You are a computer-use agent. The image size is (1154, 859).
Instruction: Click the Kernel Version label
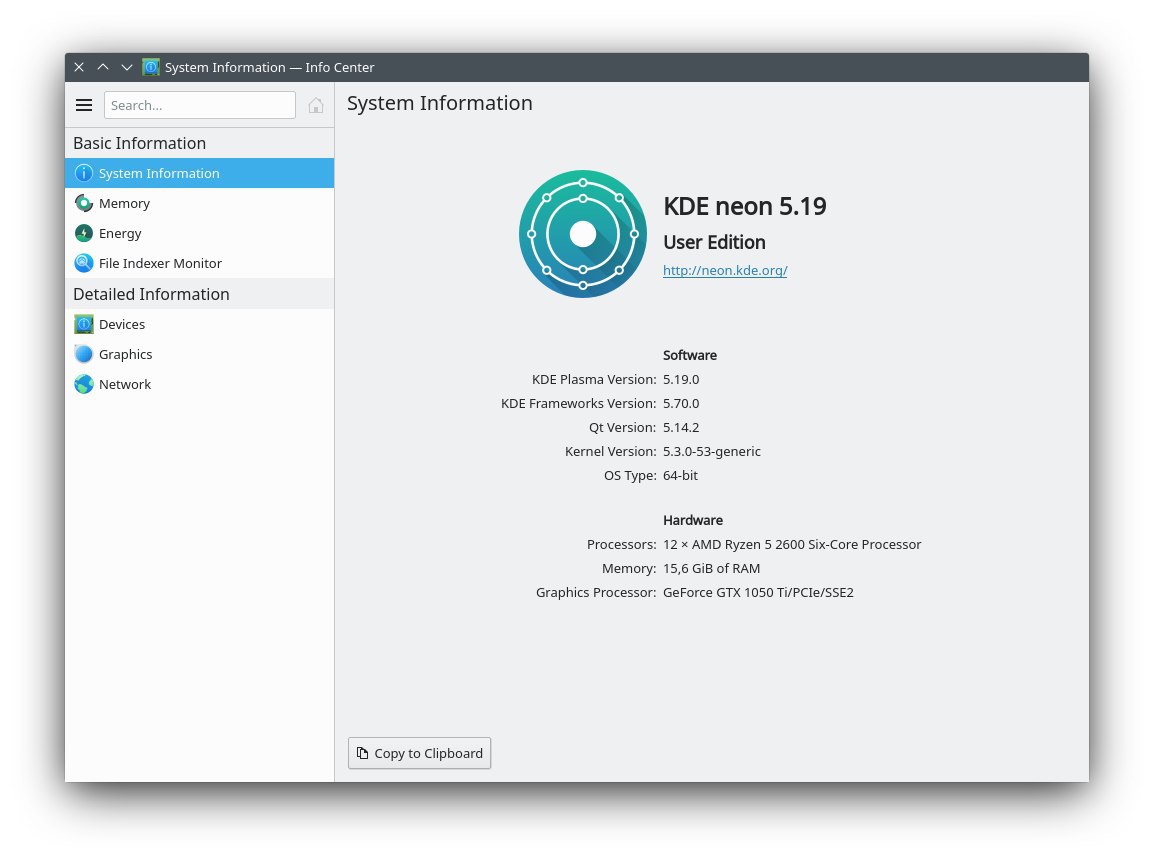pos(610,451)
